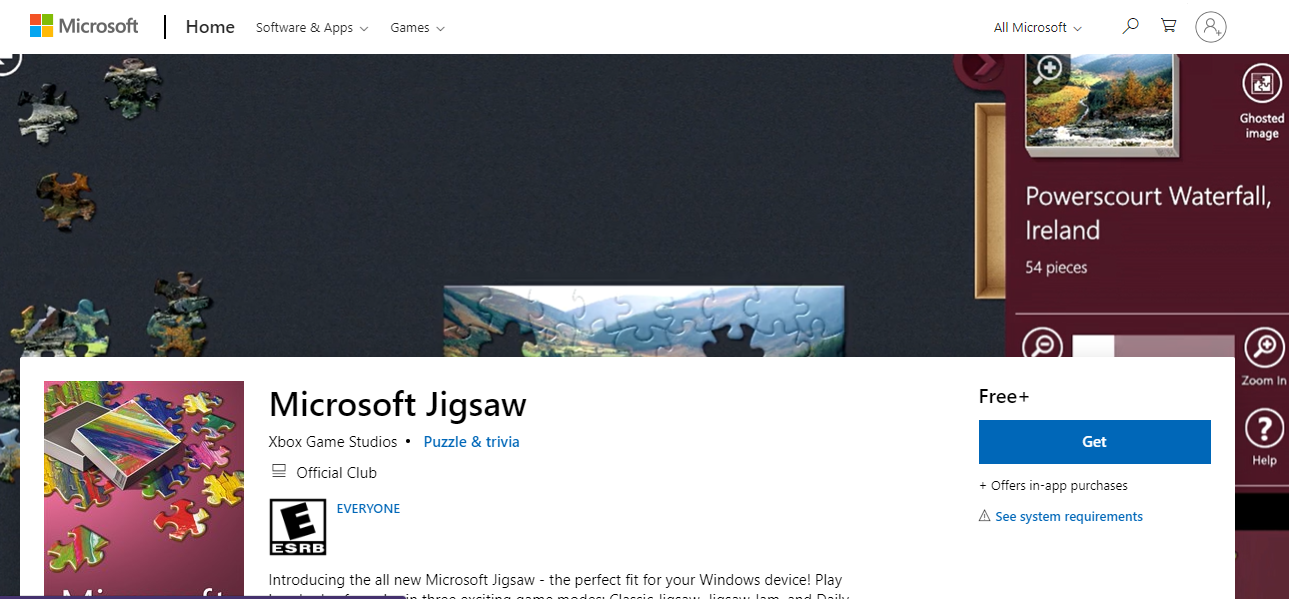This screenshot has width=1289, height=599.
Task: Click the Free+ price label
Action: coord(1004,397)
